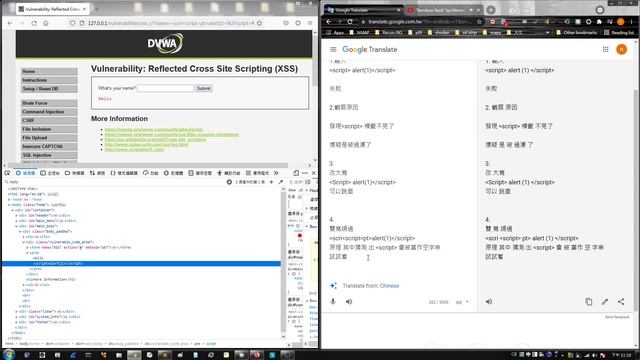Open Pocket save icon in Firefox
This screenshot has height=360, width=640.
[286, 23]
